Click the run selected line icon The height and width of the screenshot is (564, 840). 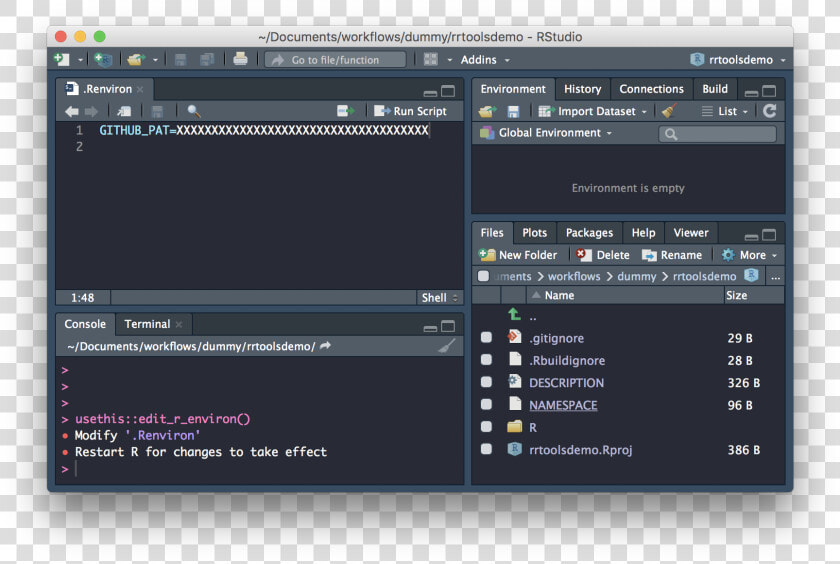pos(346,111)
